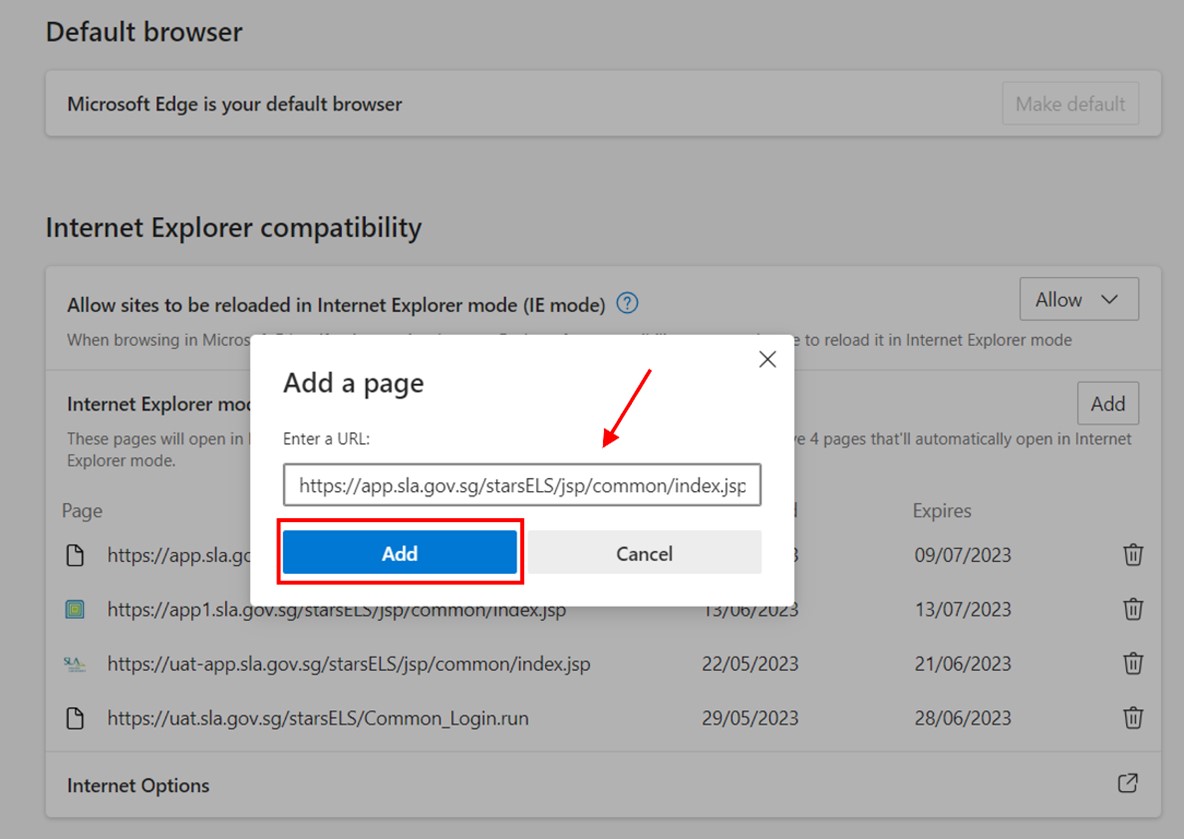
Task: Cancel the Add a page dialog
Action: 644,553
